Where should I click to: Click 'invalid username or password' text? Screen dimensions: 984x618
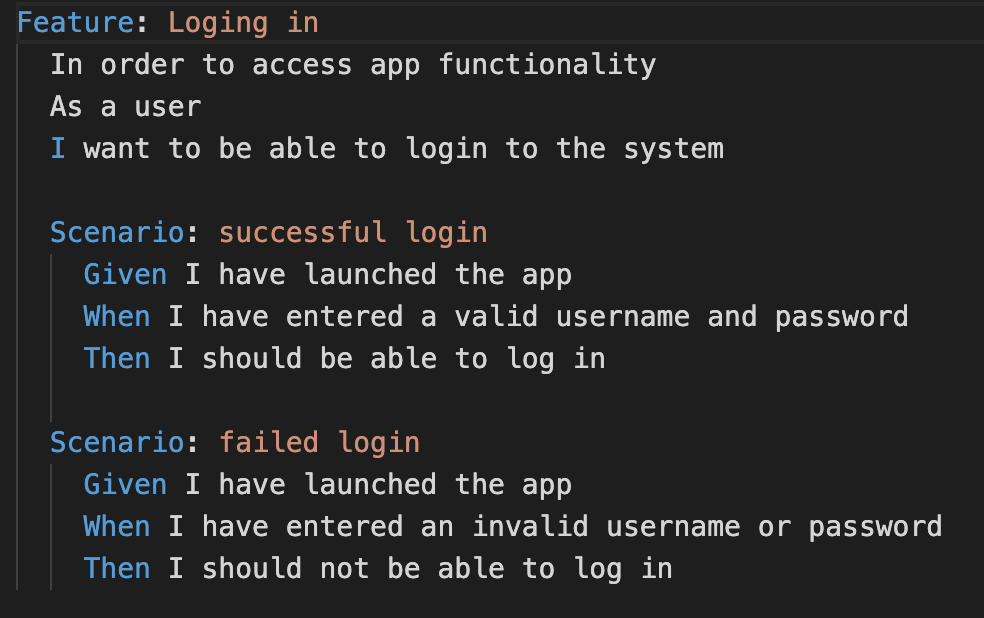point(707,528)
